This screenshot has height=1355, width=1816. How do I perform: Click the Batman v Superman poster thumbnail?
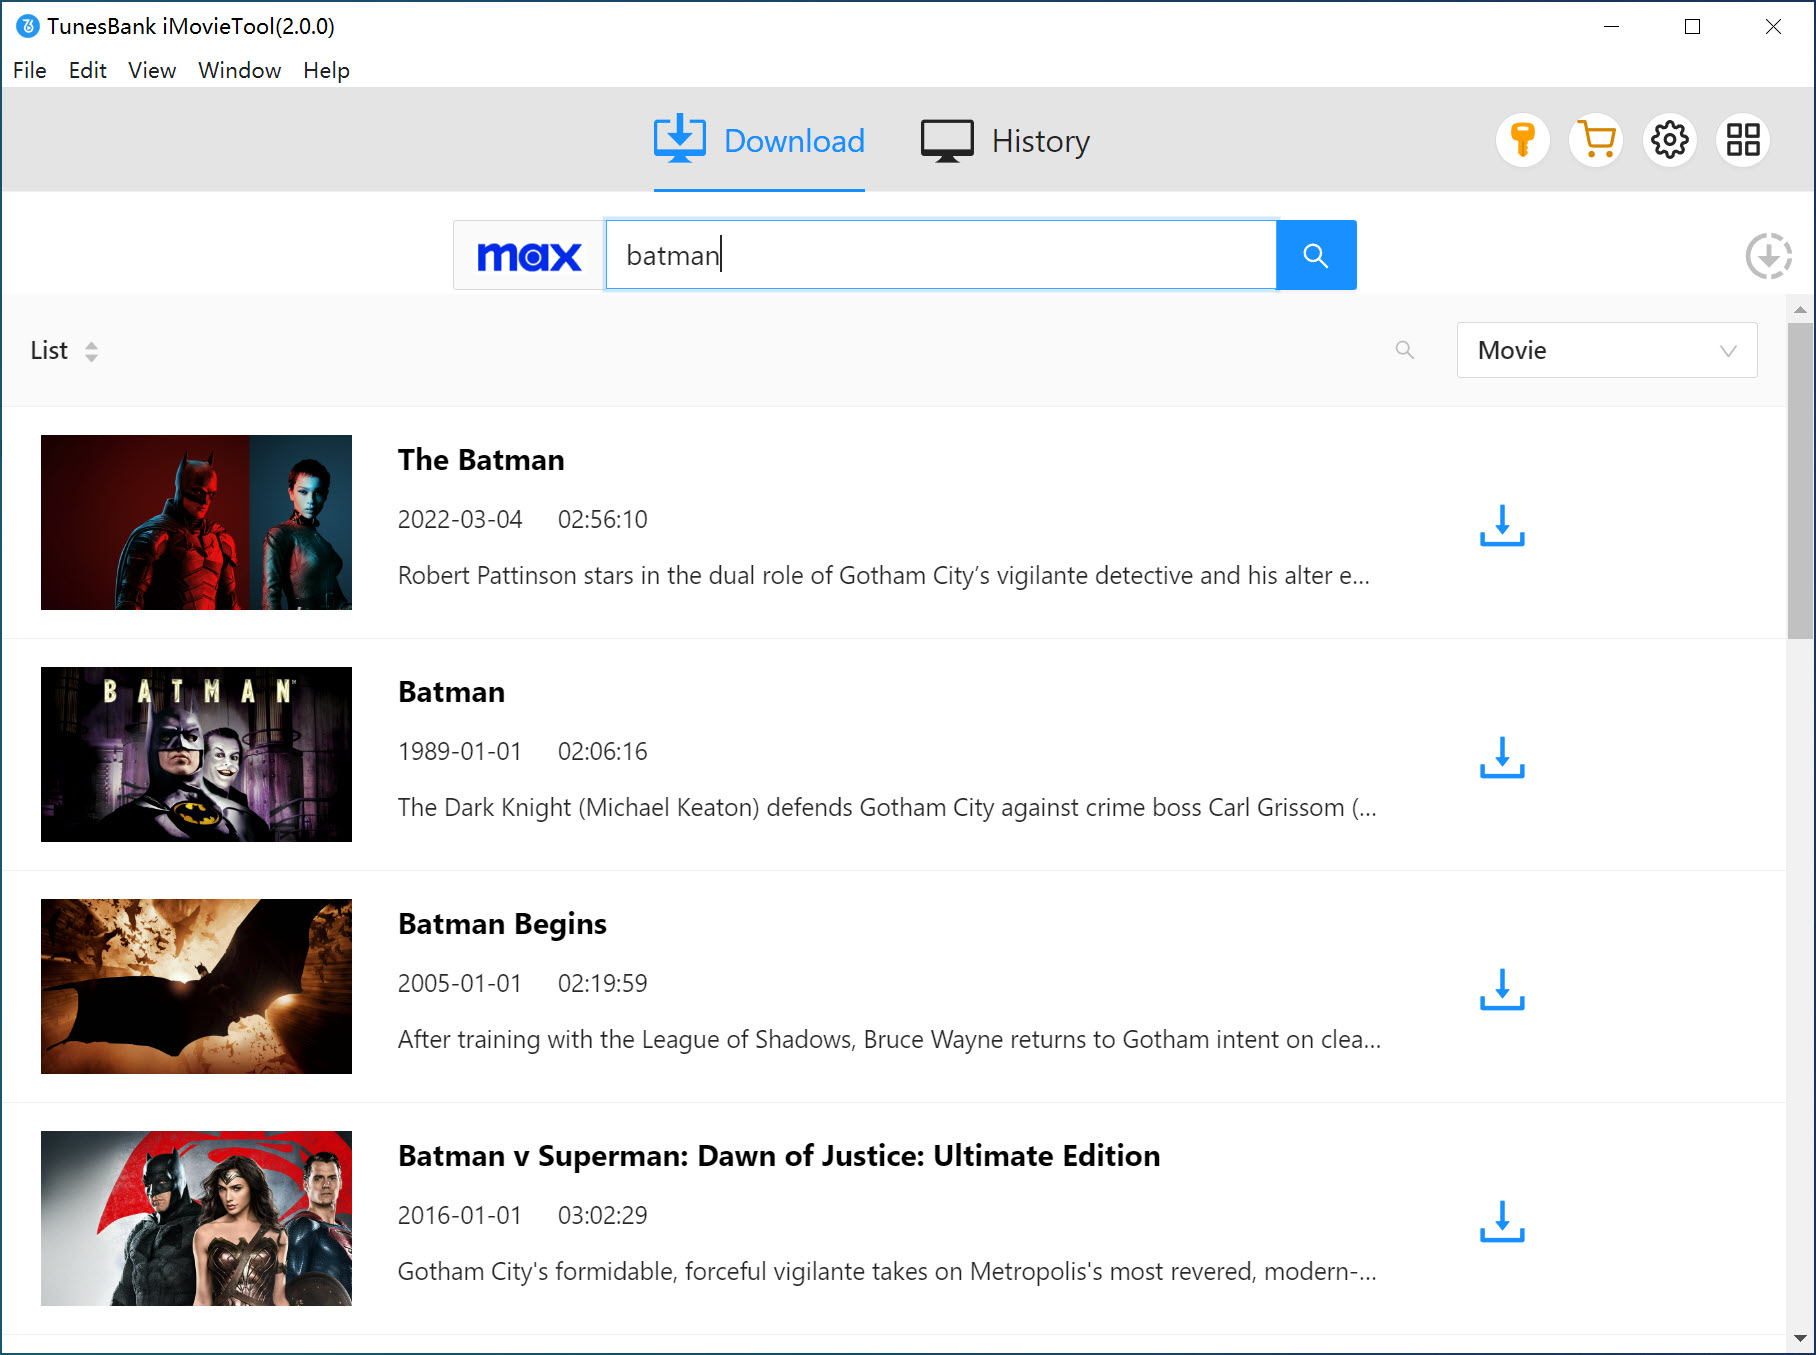coord(196,1218)
